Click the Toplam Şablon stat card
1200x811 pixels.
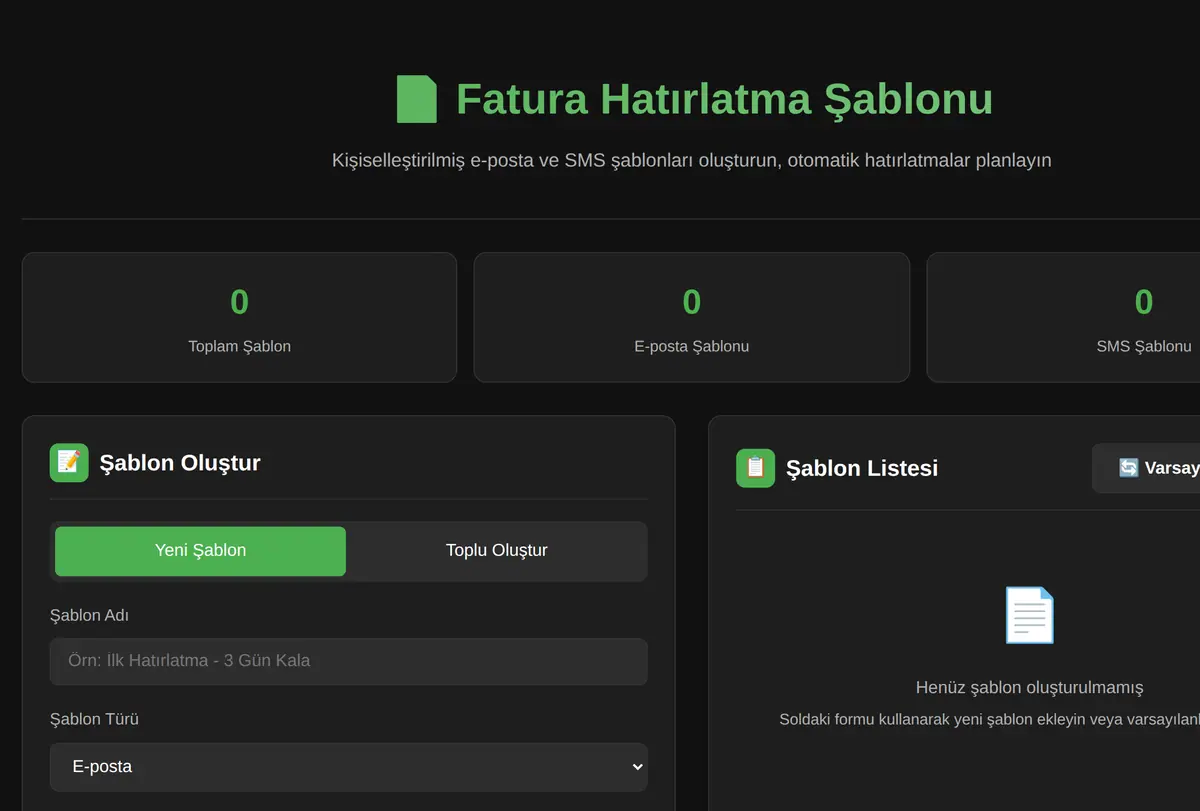tap(239, 317)
